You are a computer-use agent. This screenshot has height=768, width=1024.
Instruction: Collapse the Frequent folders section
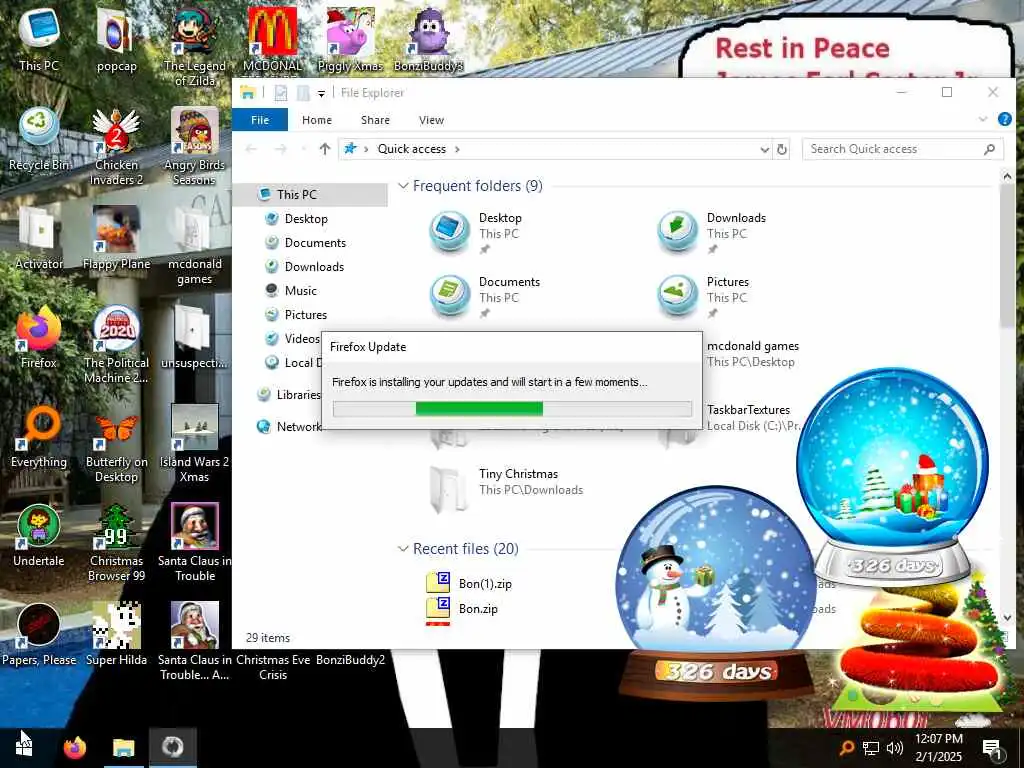tap(403, 186)
